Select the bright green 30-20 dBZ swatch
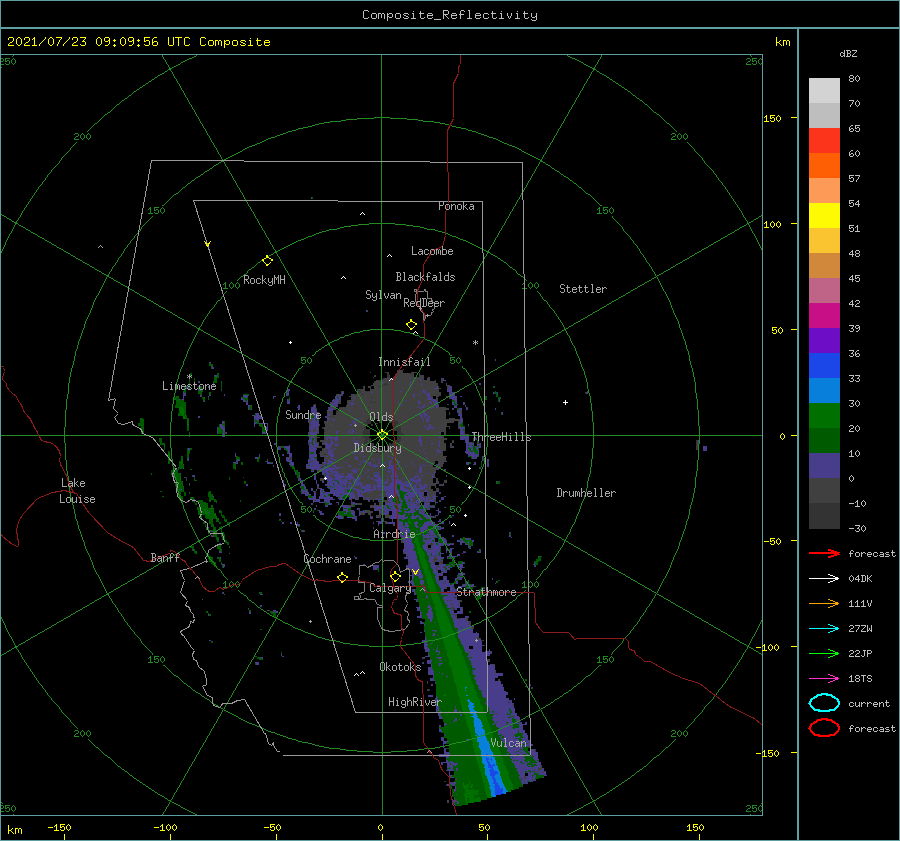Image resolution: width=900 pixels, height=841 pixels. point(824,415)
